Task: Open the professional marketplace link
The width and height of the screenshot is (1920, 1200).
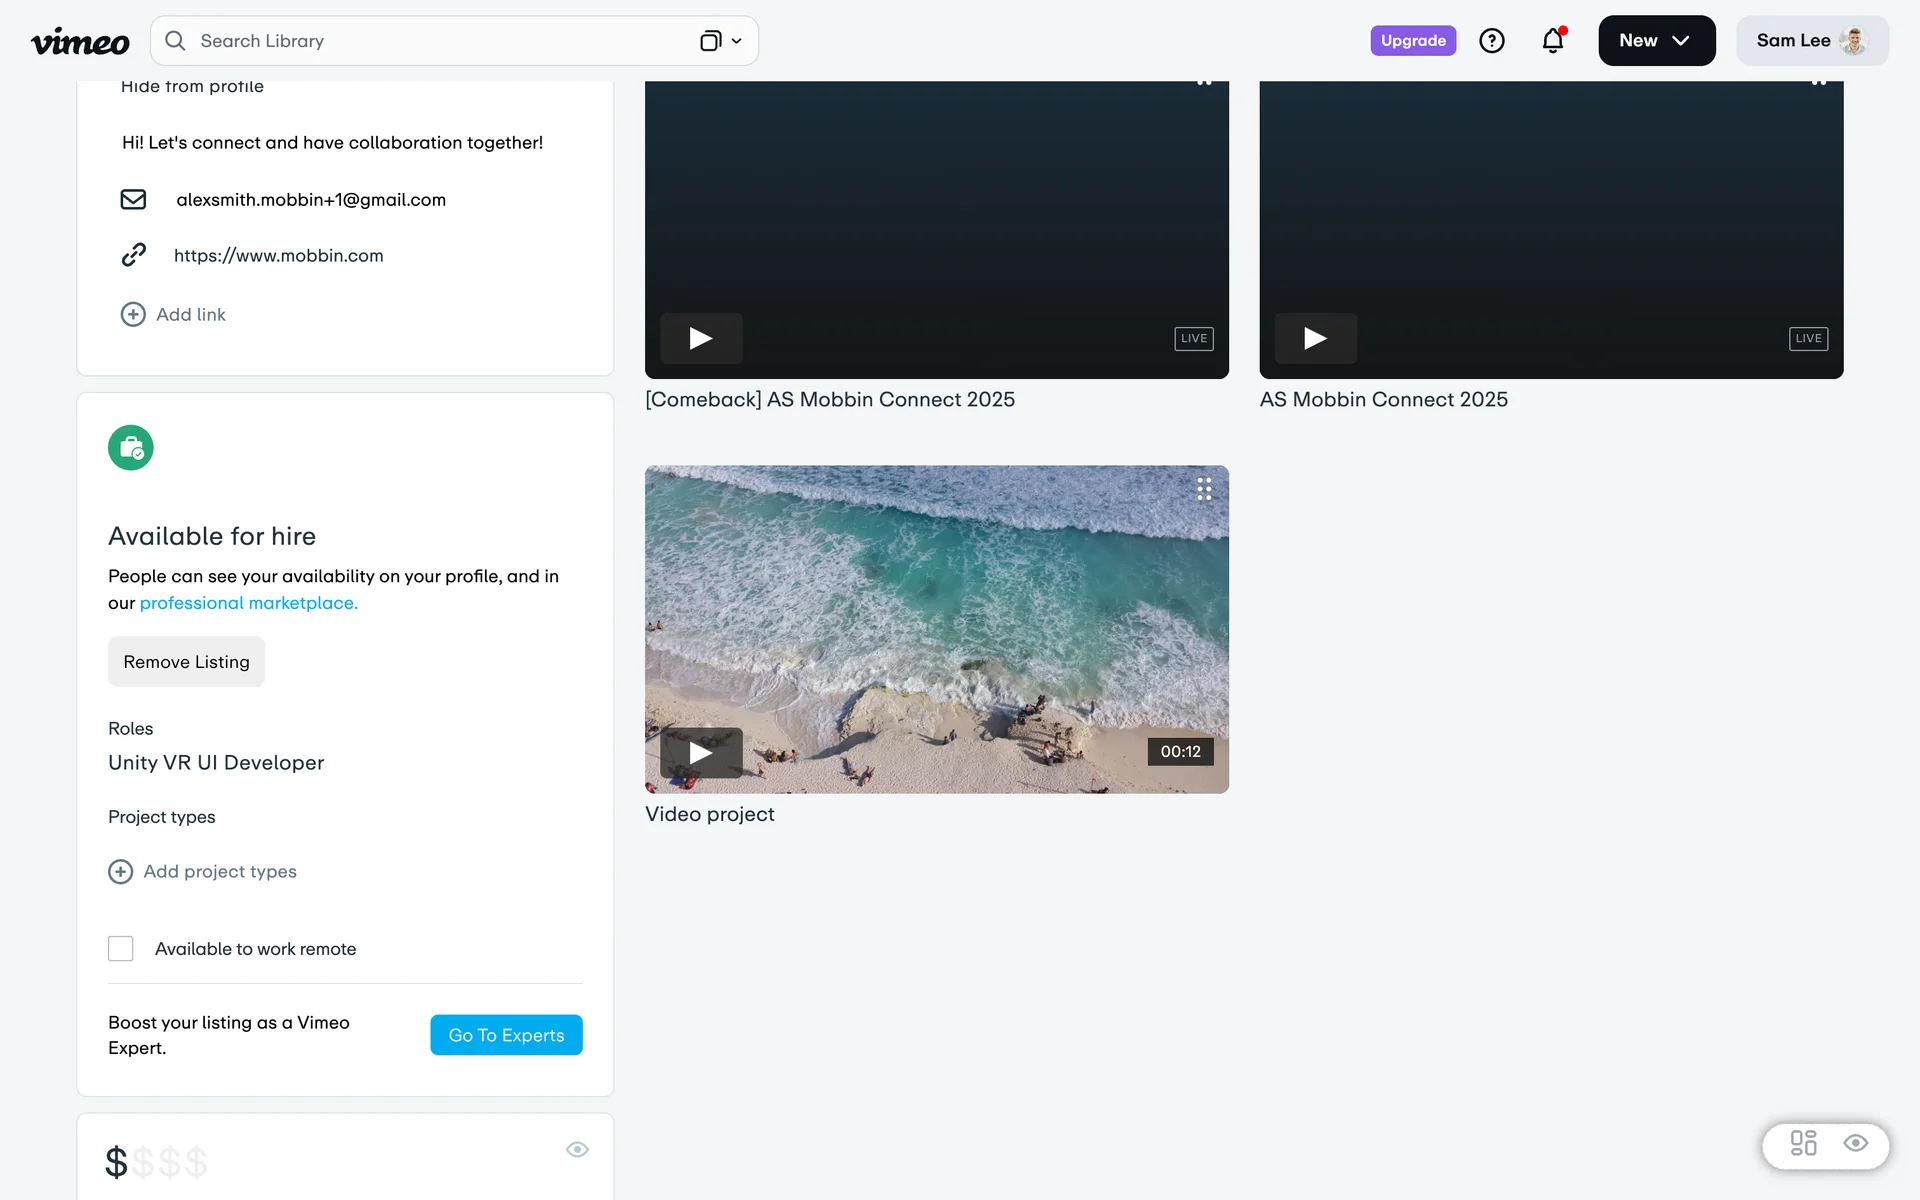Action: [248, 603]
